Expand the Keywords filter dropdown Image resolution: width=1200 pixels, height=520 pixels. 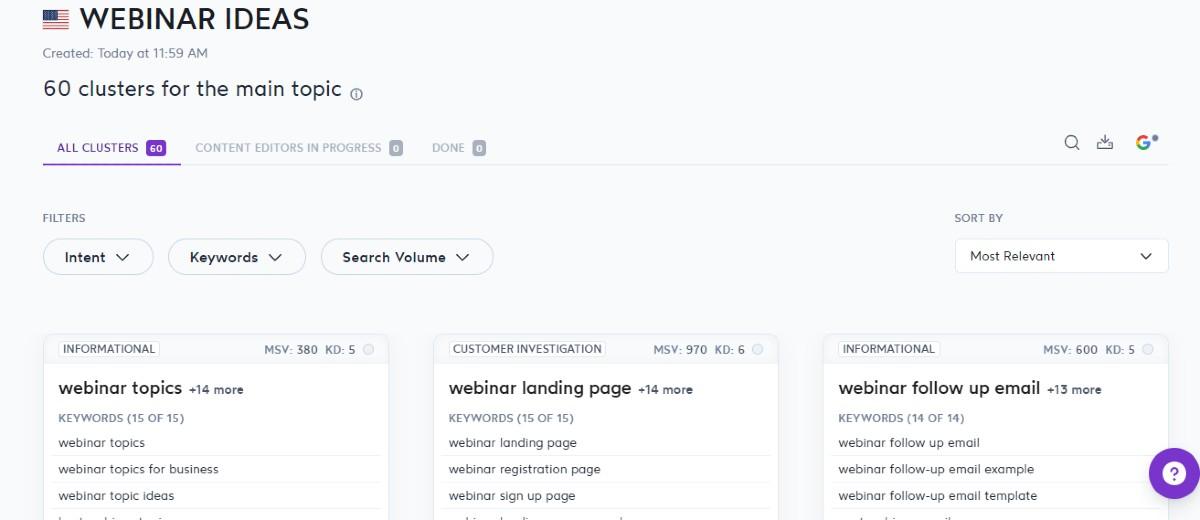[x=236, y=257]
